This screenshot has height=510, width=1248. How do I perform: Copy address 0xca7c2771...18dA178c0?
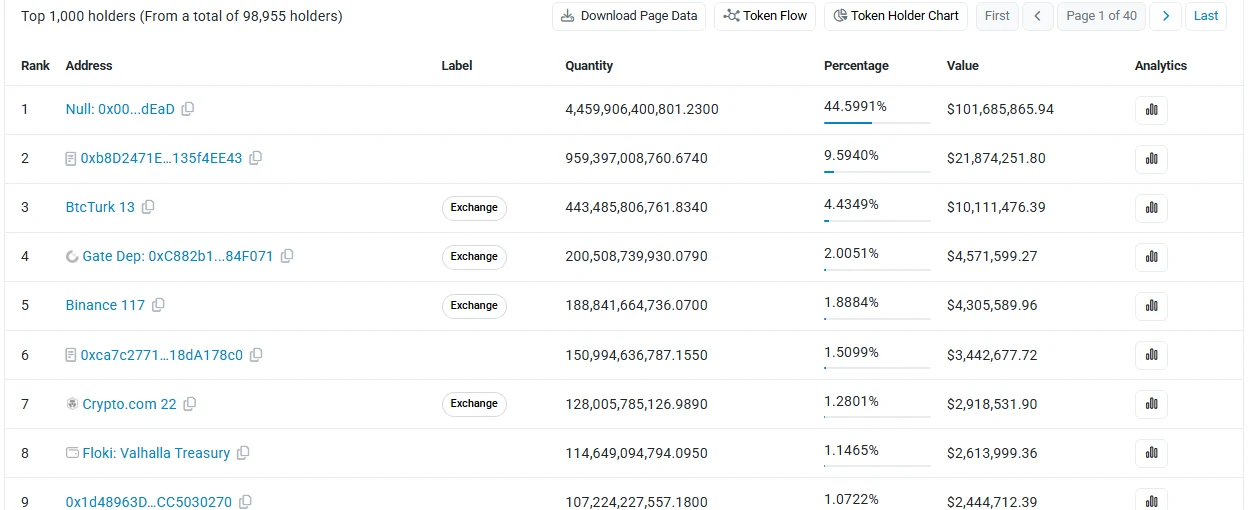[x=256, y=355]
